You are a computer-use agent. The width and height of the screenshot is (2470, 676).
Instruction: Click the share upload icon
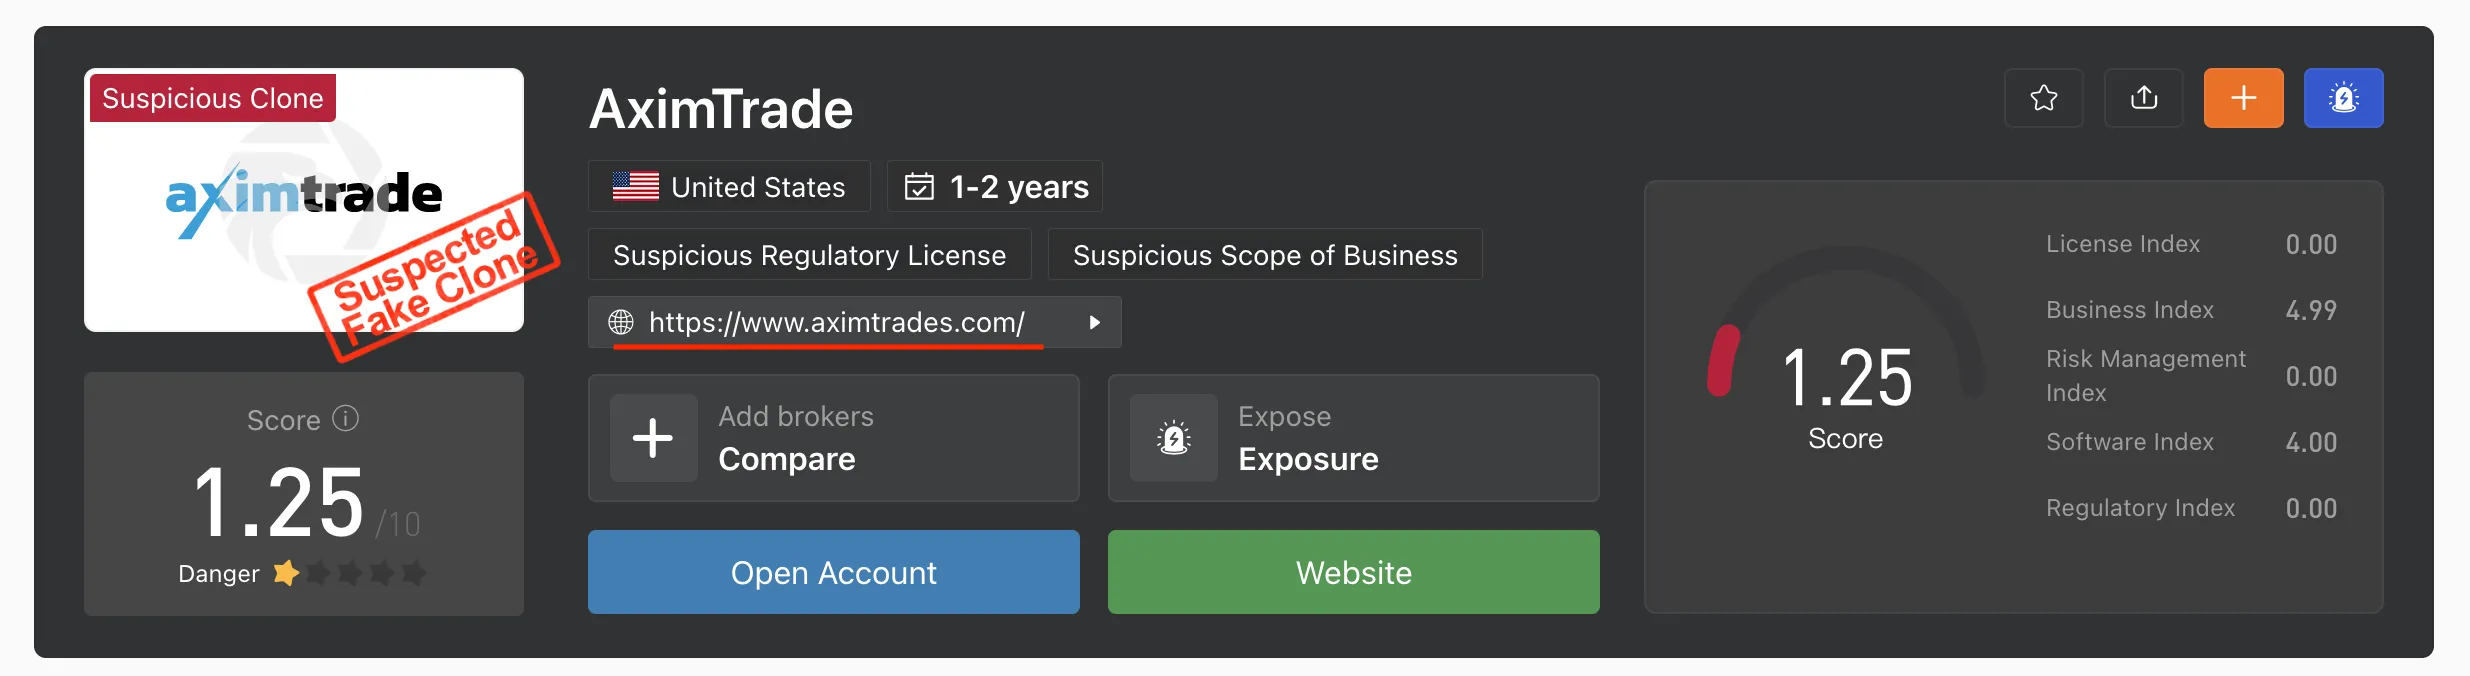point(2143,98)
